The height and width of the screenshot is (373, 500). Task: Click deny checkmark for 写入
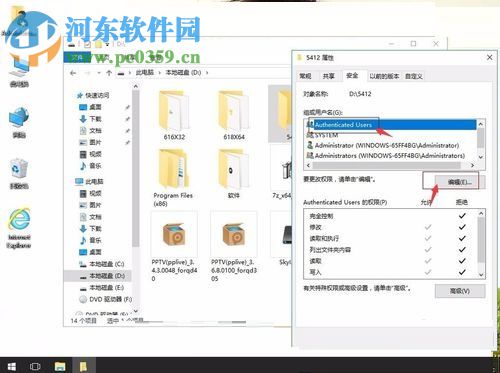462,272
